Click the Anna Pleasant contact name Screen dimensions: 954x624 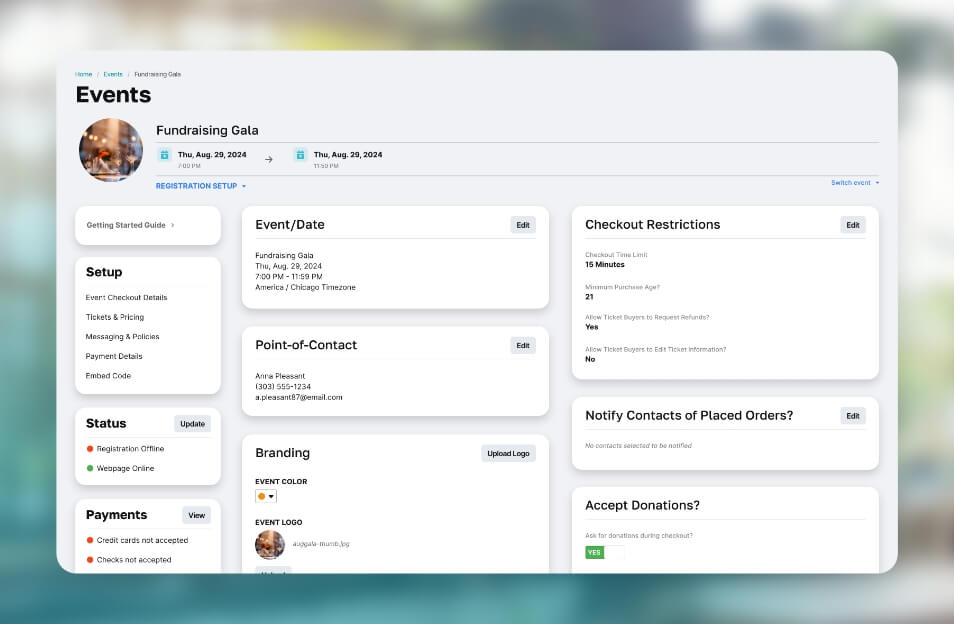(280, 376)
